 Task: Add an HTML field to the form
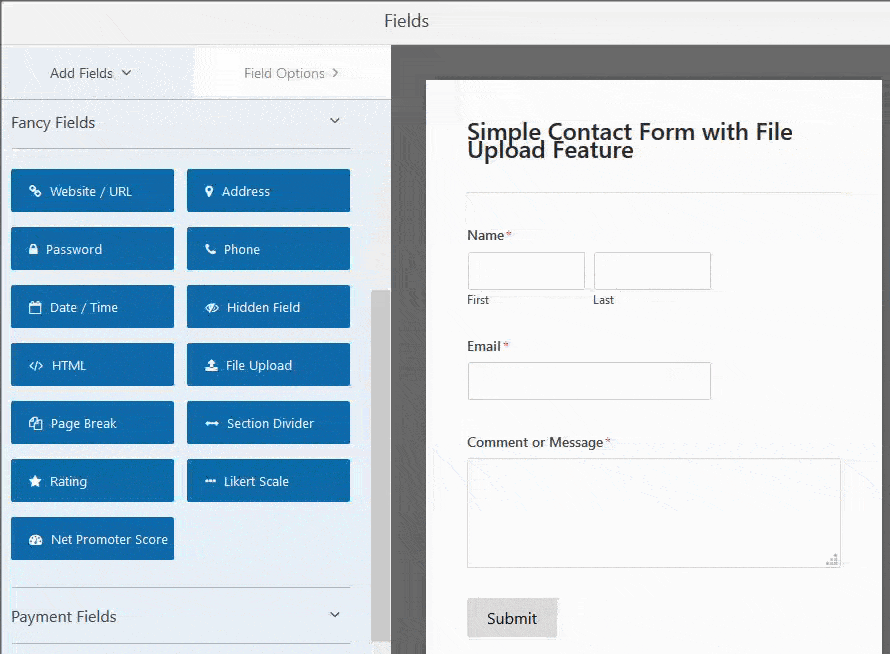[x=92, y=364]
